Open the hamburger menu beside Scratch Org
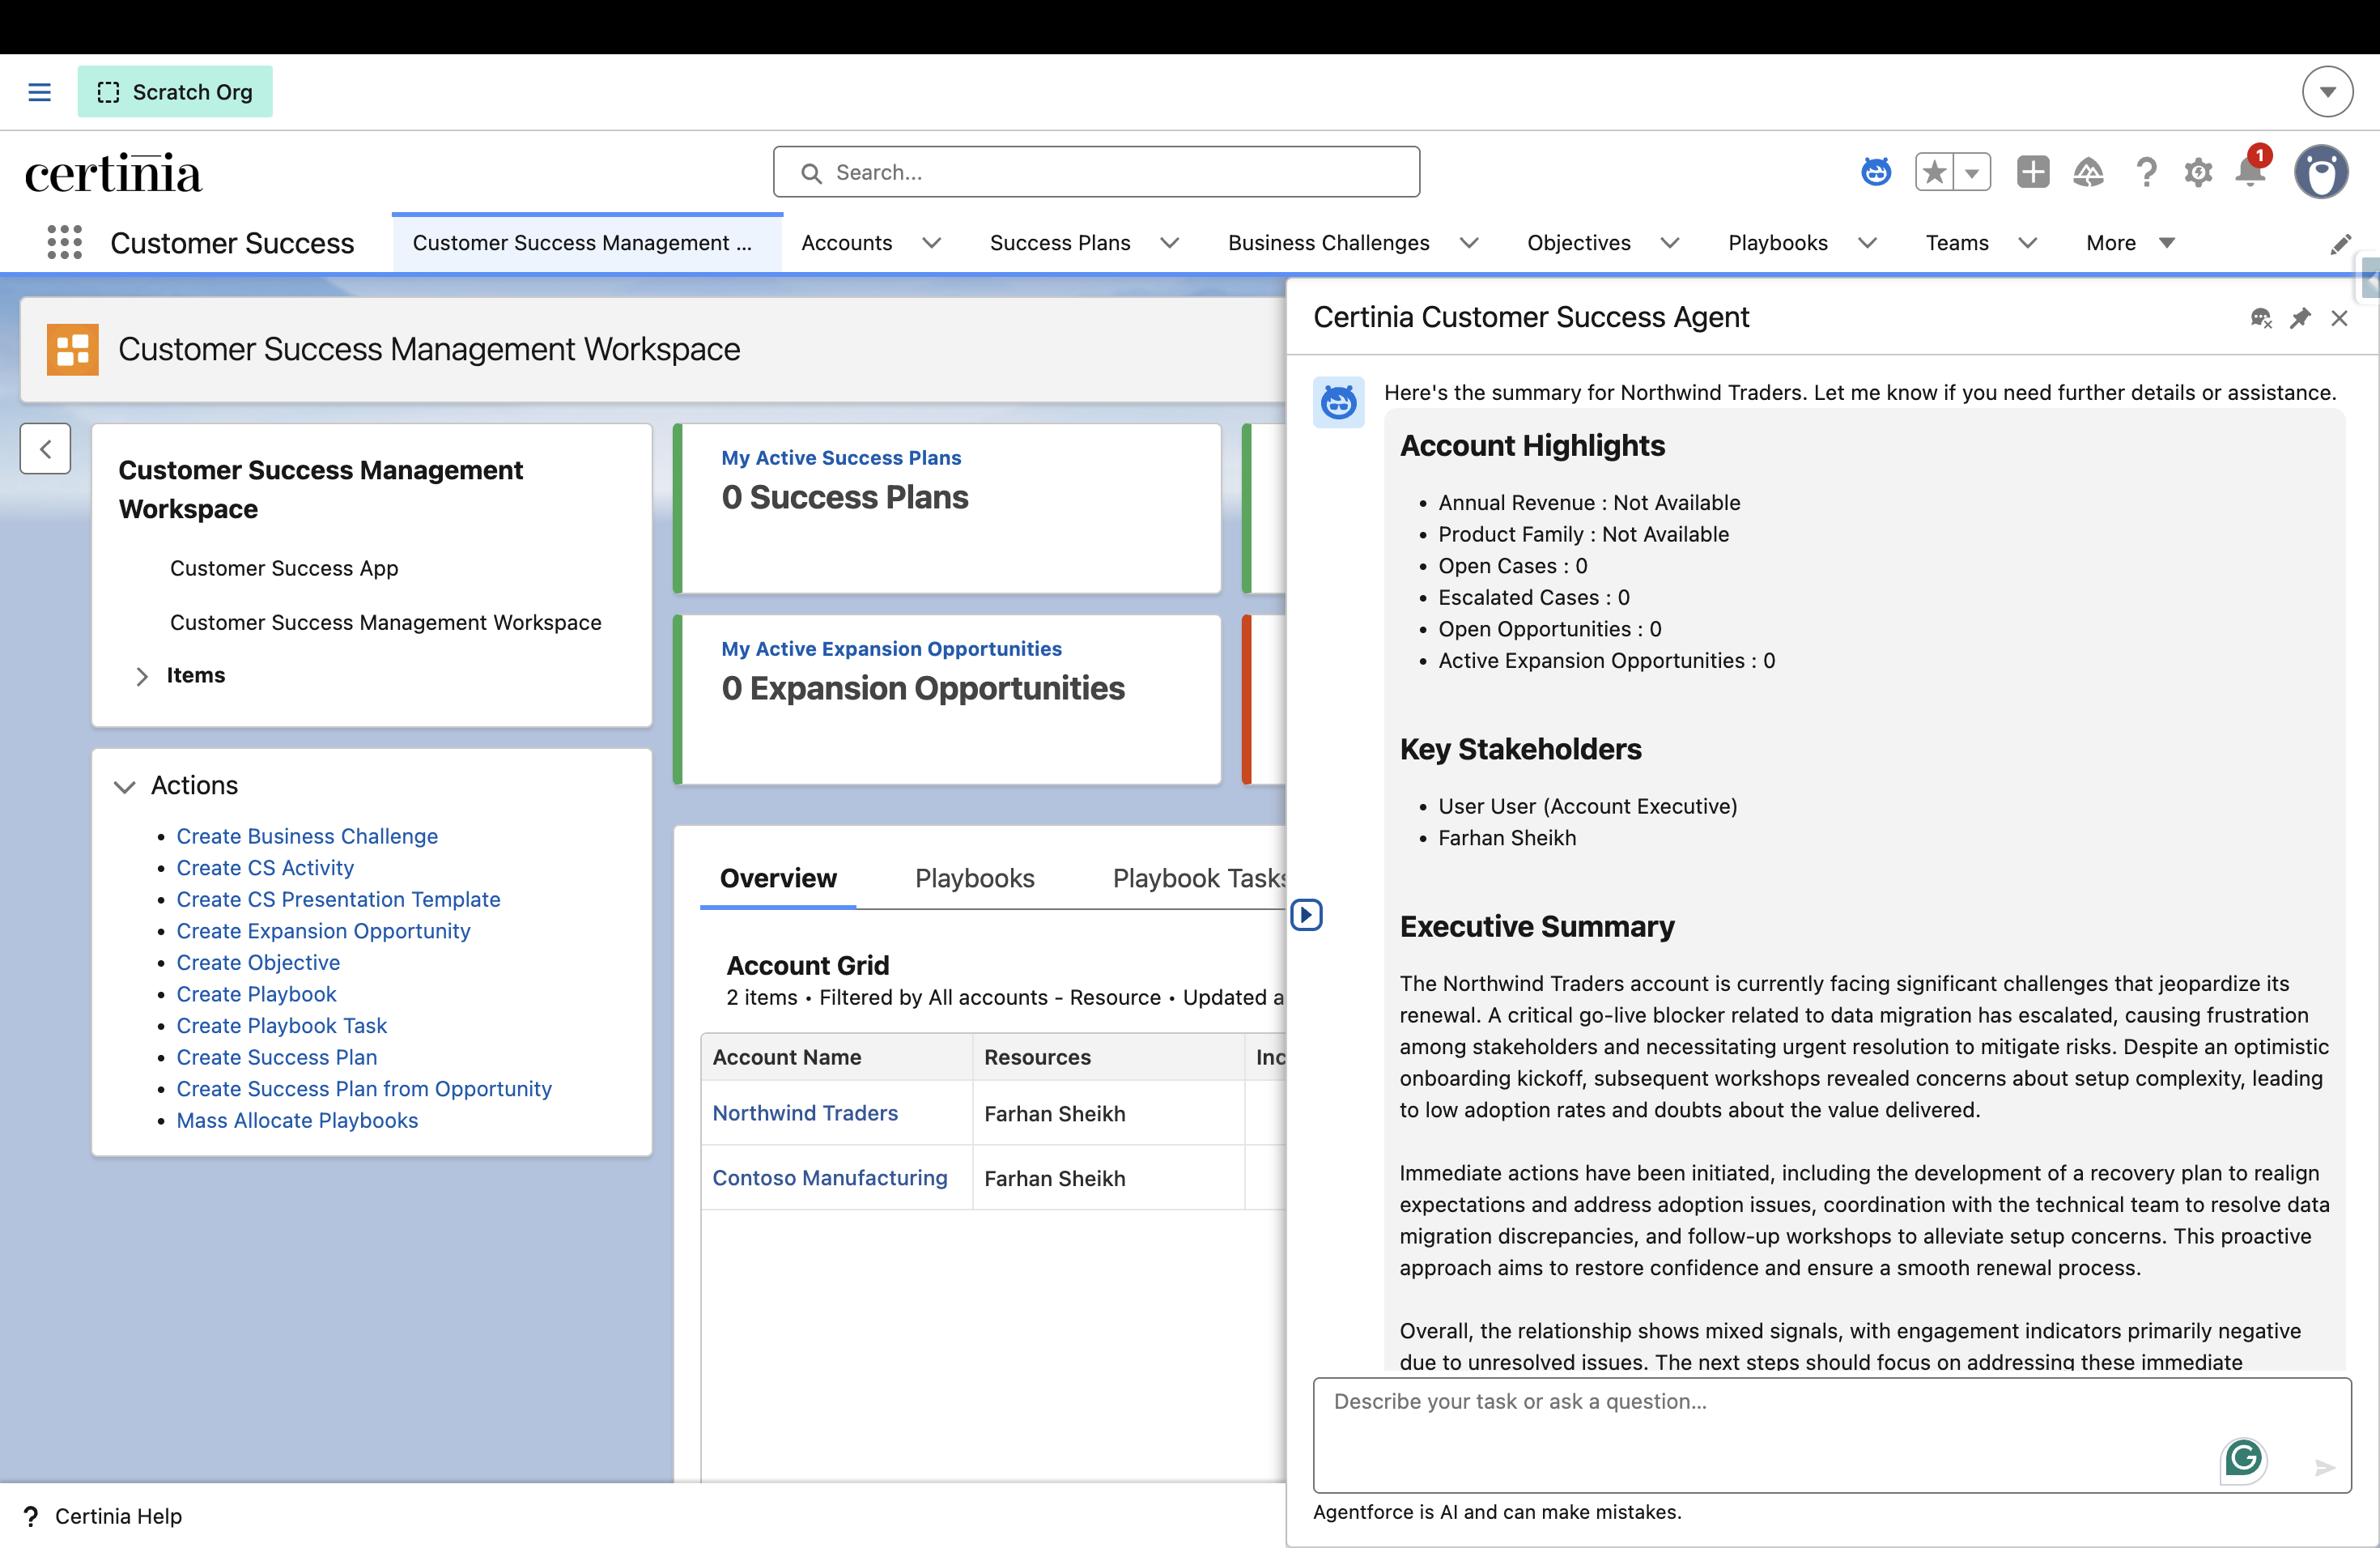 [x=39, y=92]
